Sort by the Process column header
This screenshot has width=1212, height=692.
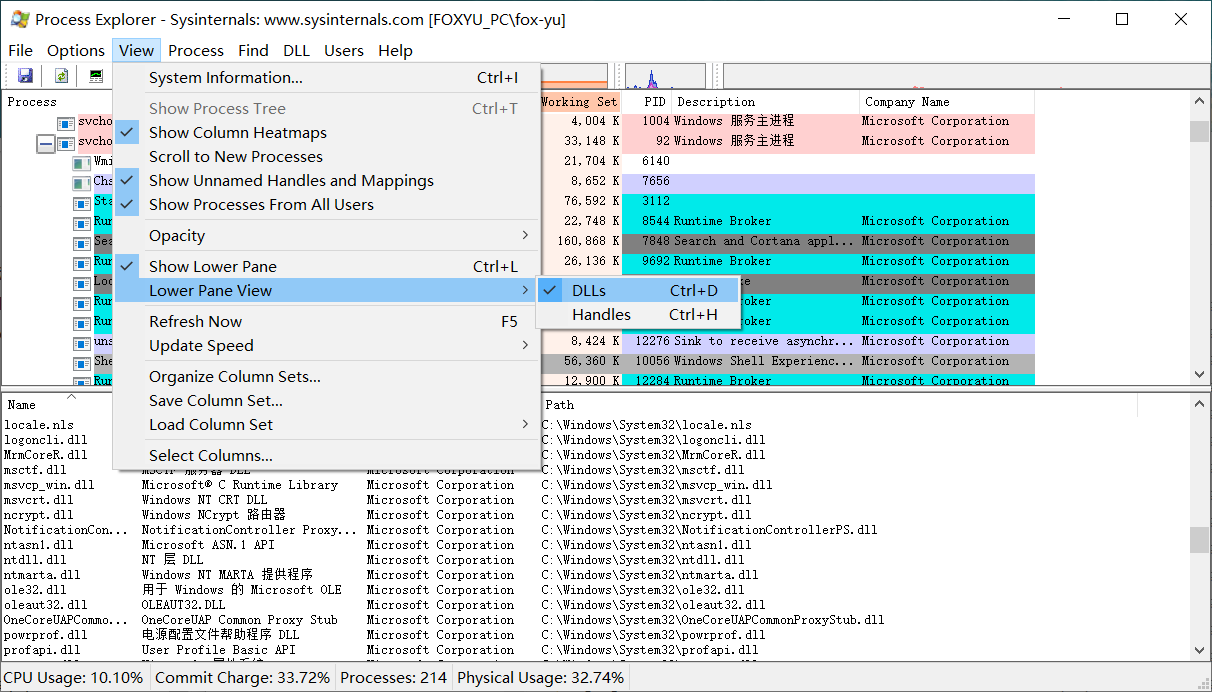(x=58, y=102)
